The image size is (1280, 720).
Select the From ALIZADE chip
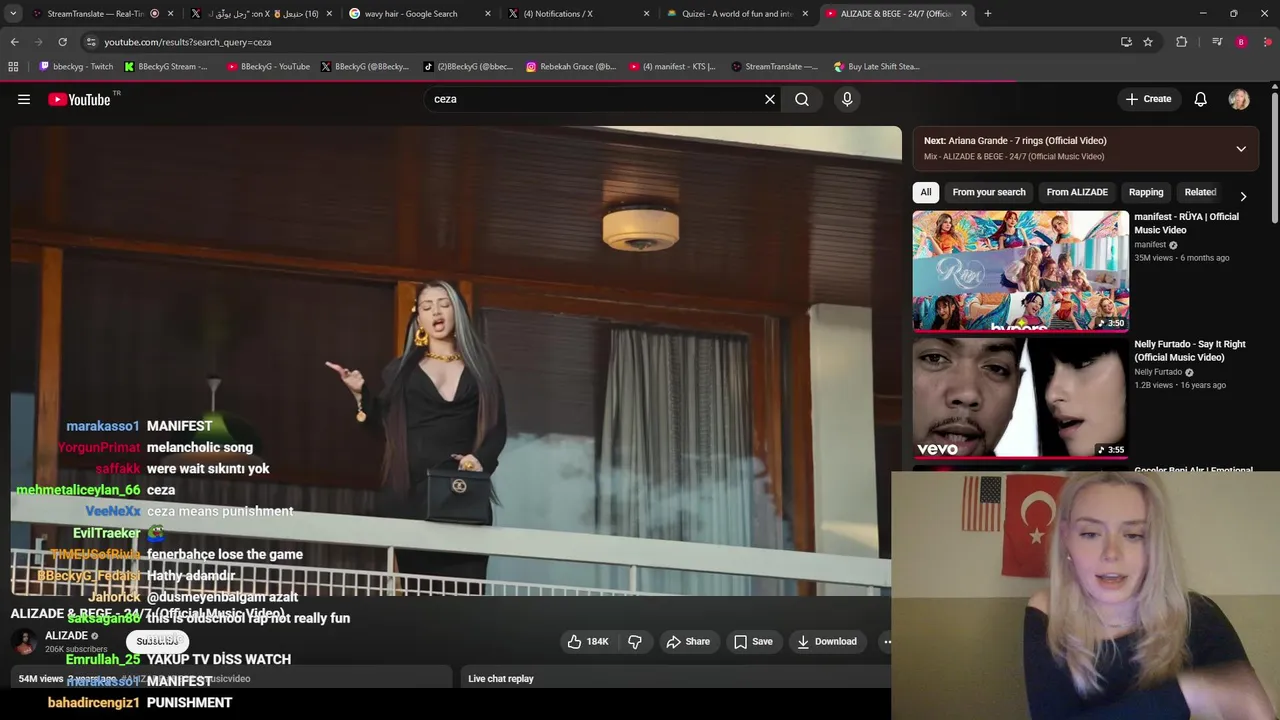coord(1077,192)
